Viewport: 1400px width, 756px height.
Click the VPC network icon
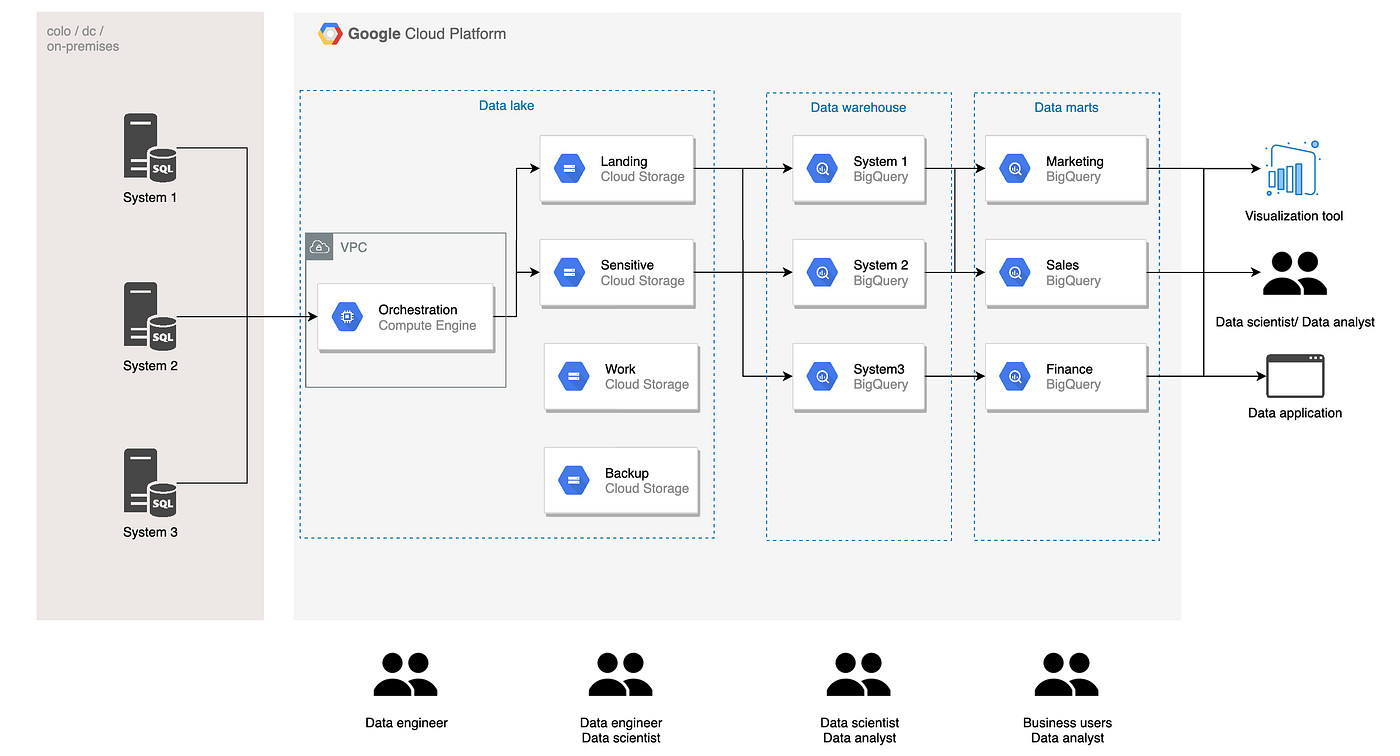[x=318, y=246]
